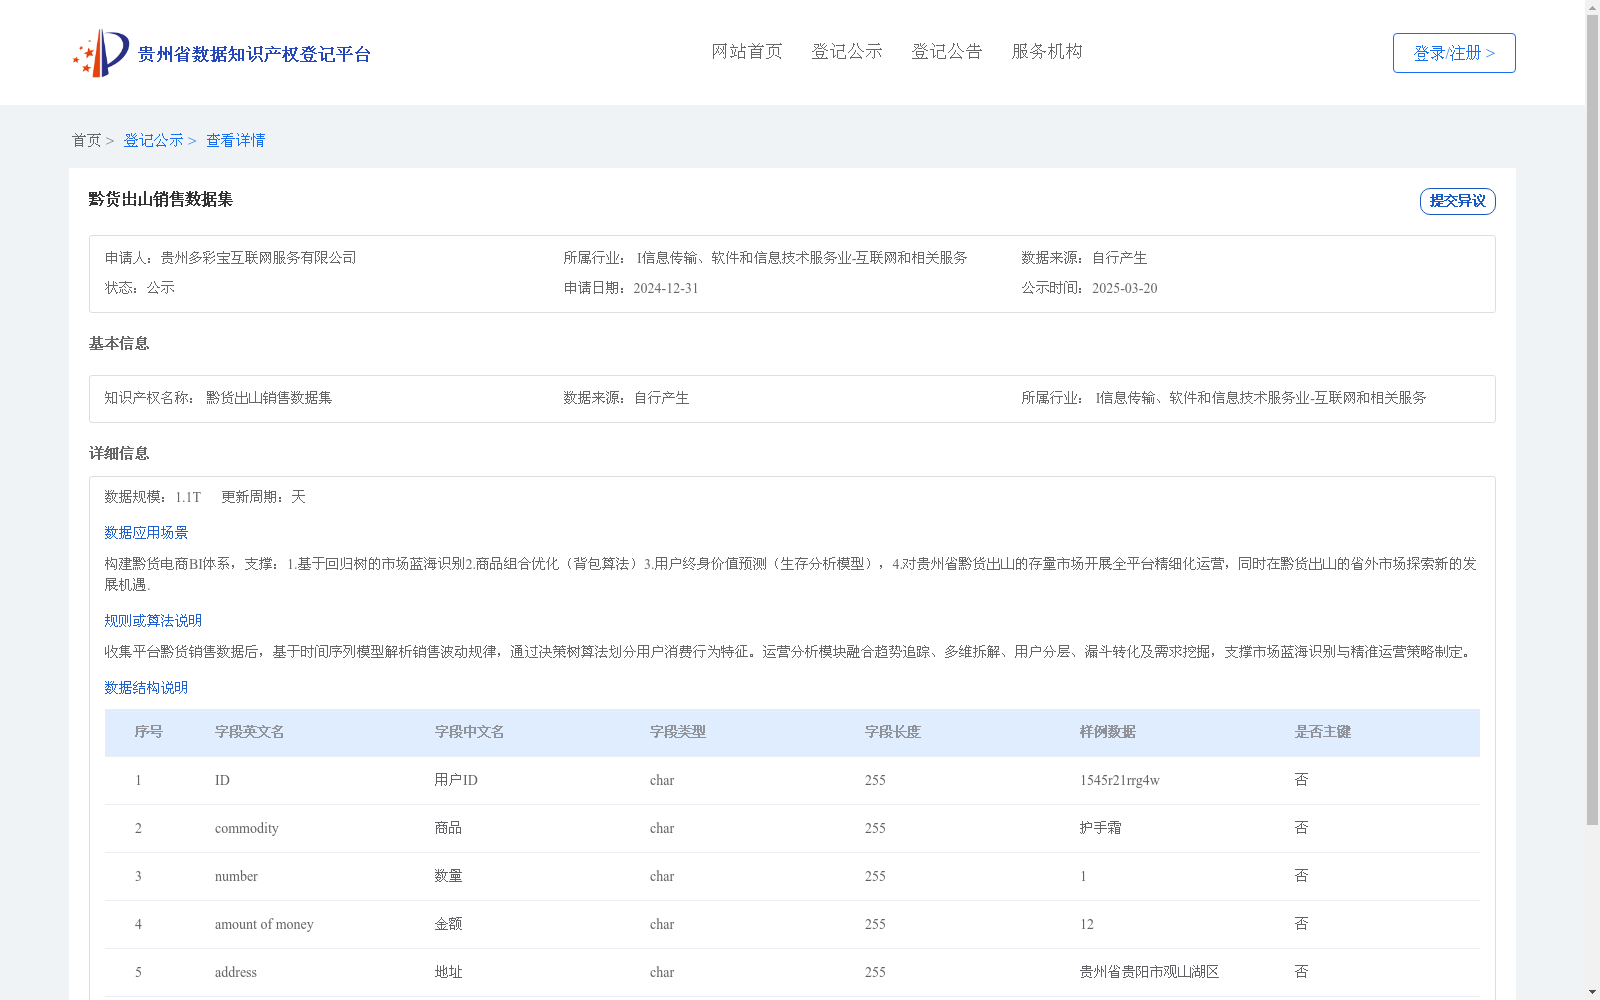Click the platform logo icon

(100, 53)
